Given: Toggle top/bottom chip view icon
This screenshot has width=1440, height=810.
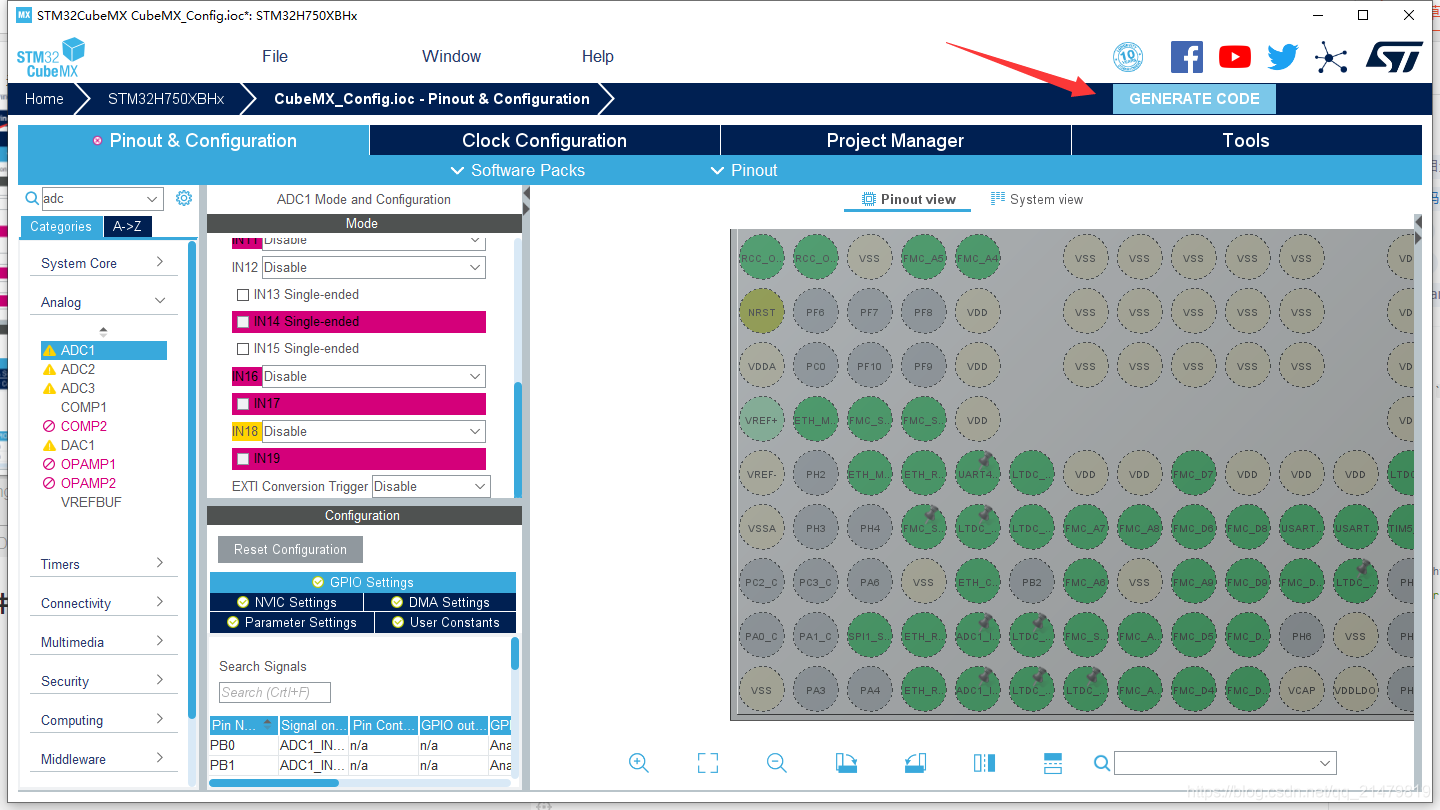Looking at the screenshot, I should 1052,763.
